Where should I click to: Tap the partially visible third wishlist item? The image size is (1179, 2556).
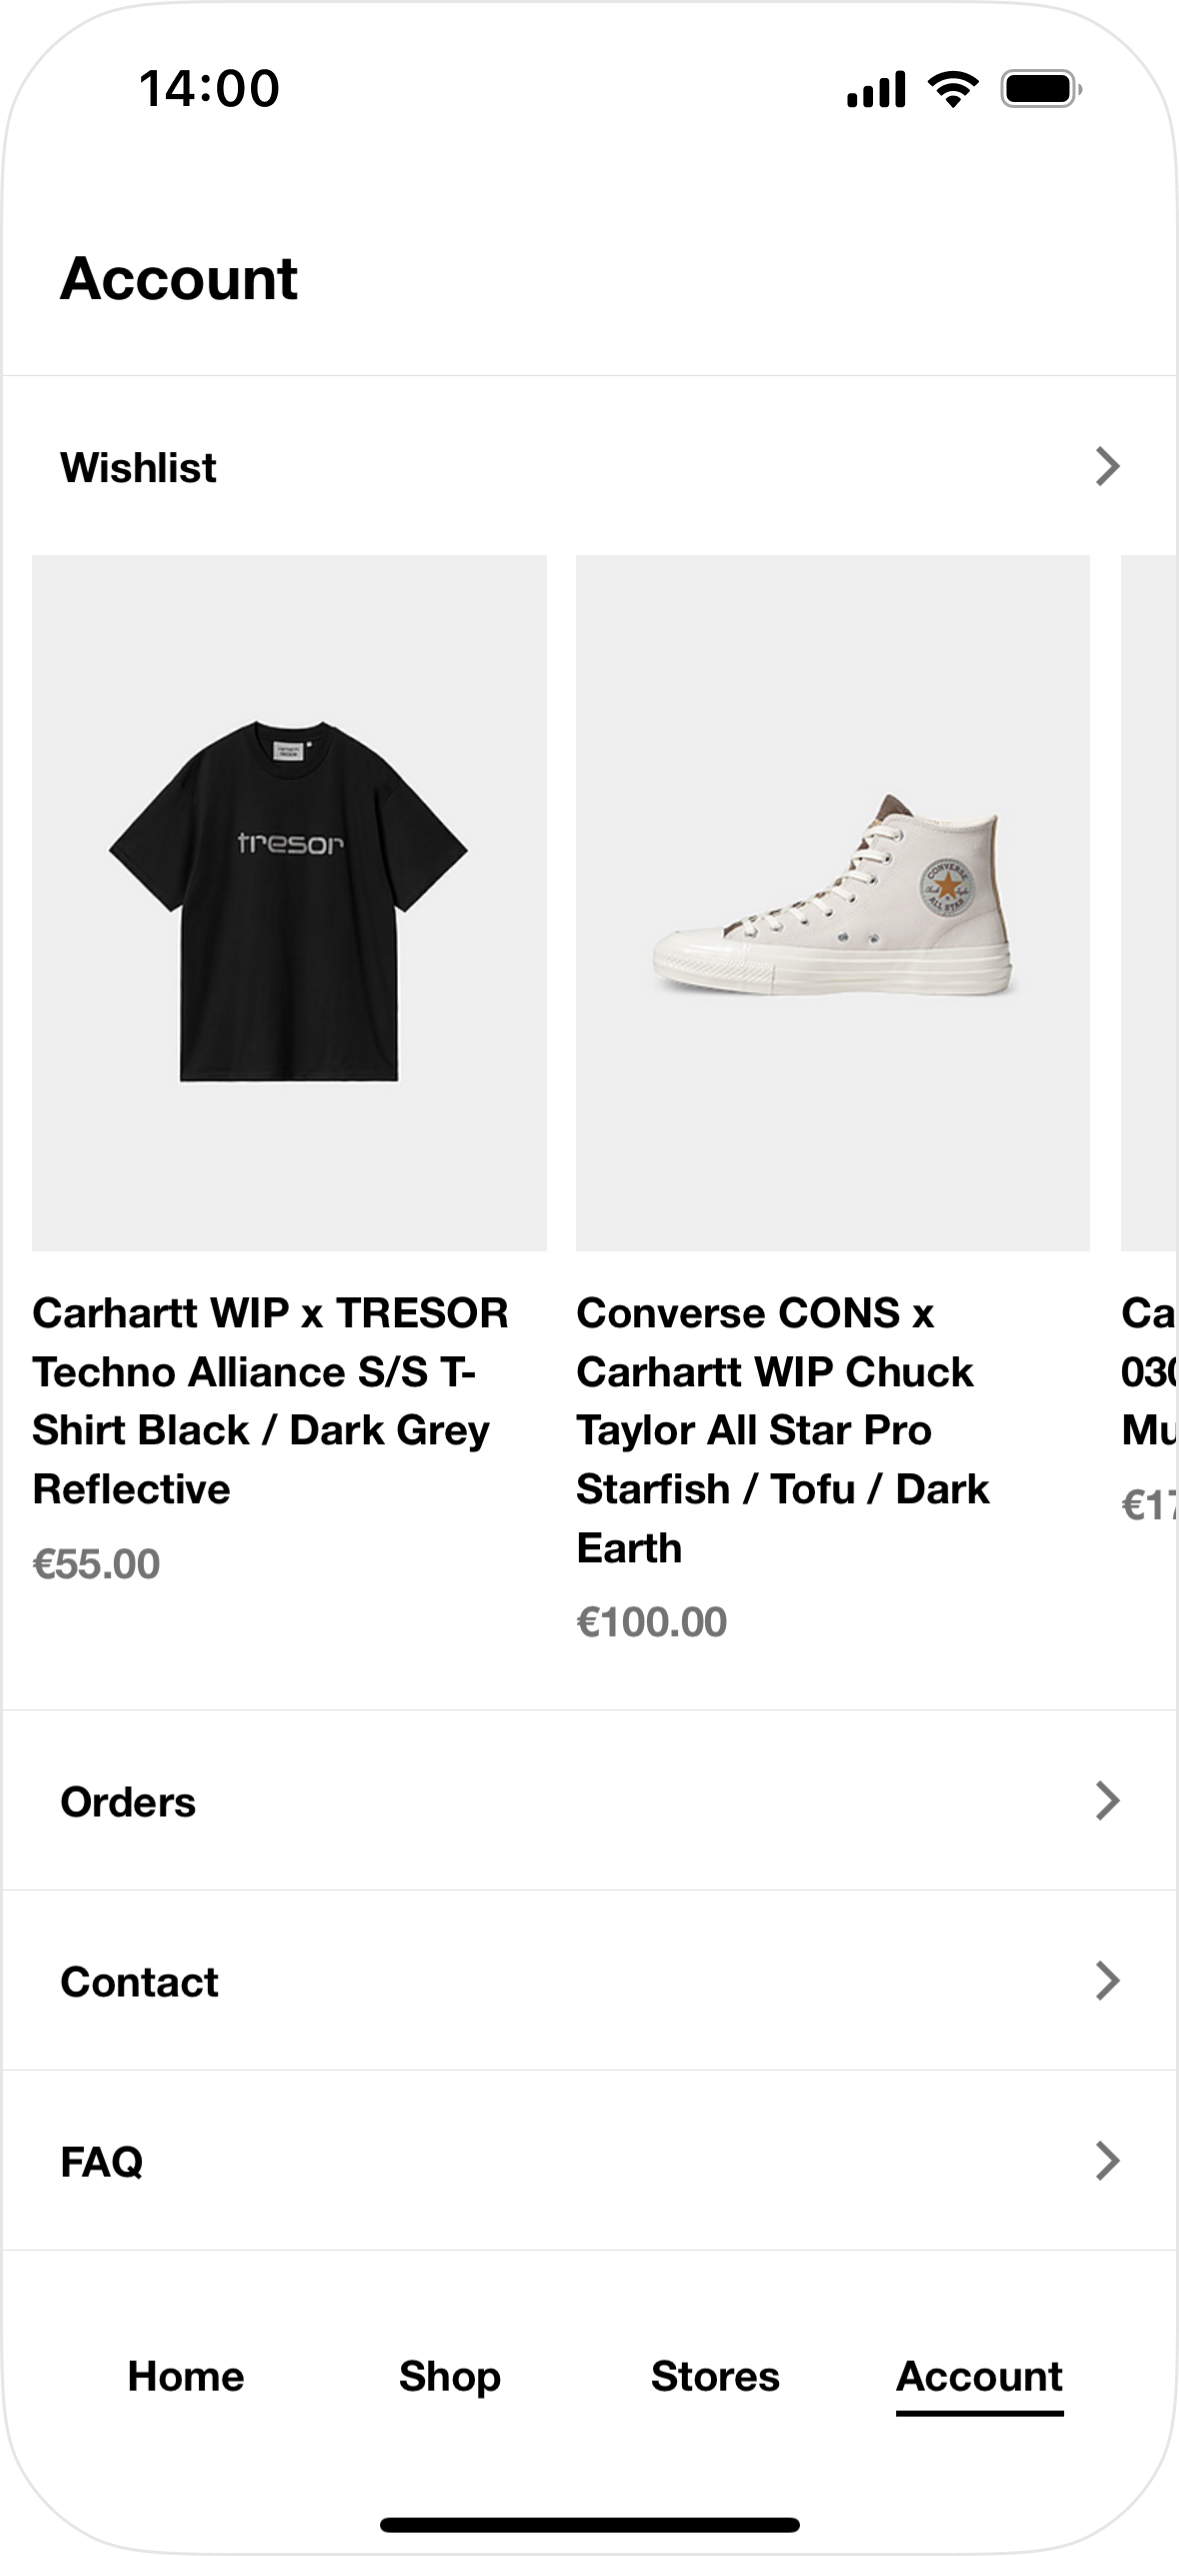1150,902
